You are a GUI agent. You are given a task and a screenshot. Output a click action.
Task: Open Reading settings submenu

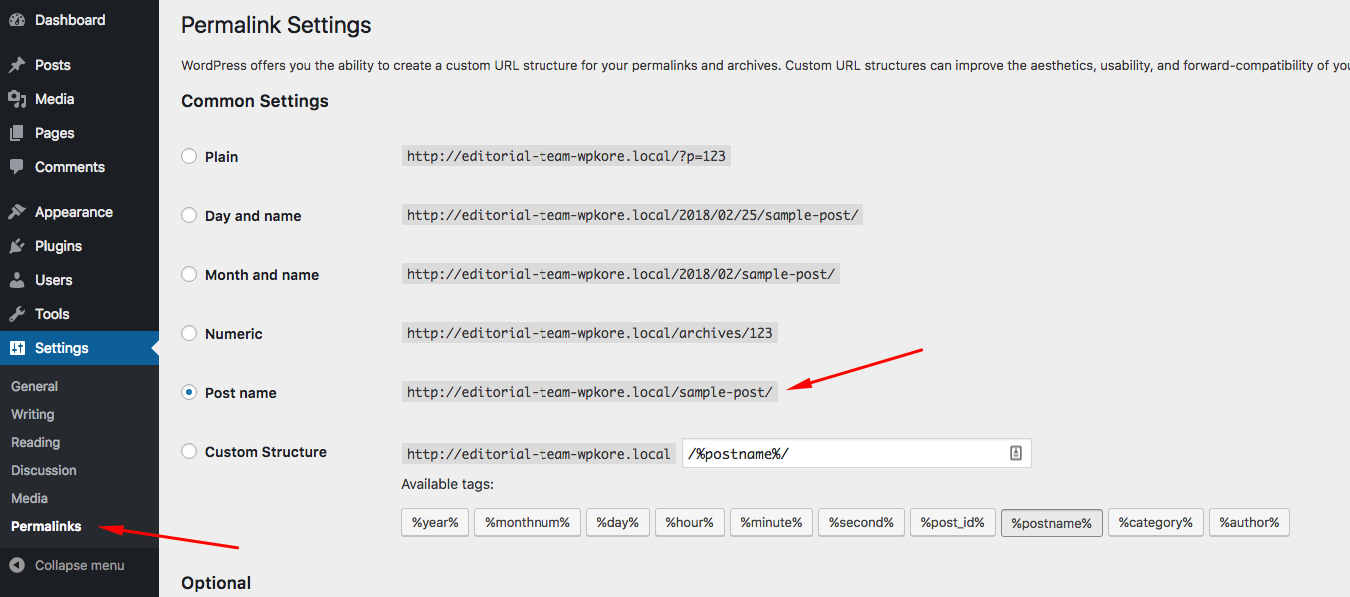tap(35, 442)
